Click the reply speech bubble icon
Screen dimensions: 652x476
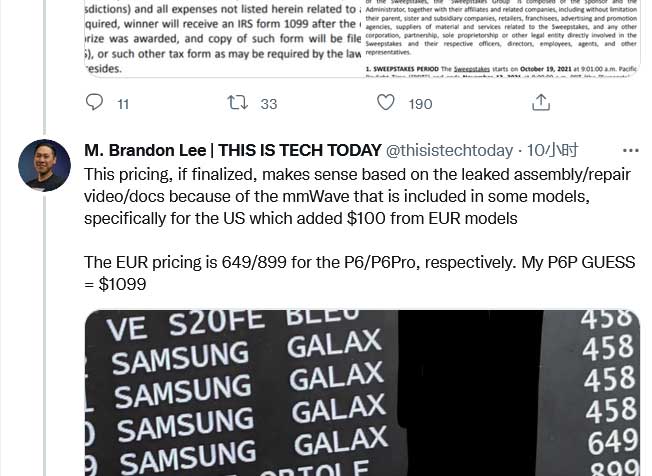click(94, 102)
